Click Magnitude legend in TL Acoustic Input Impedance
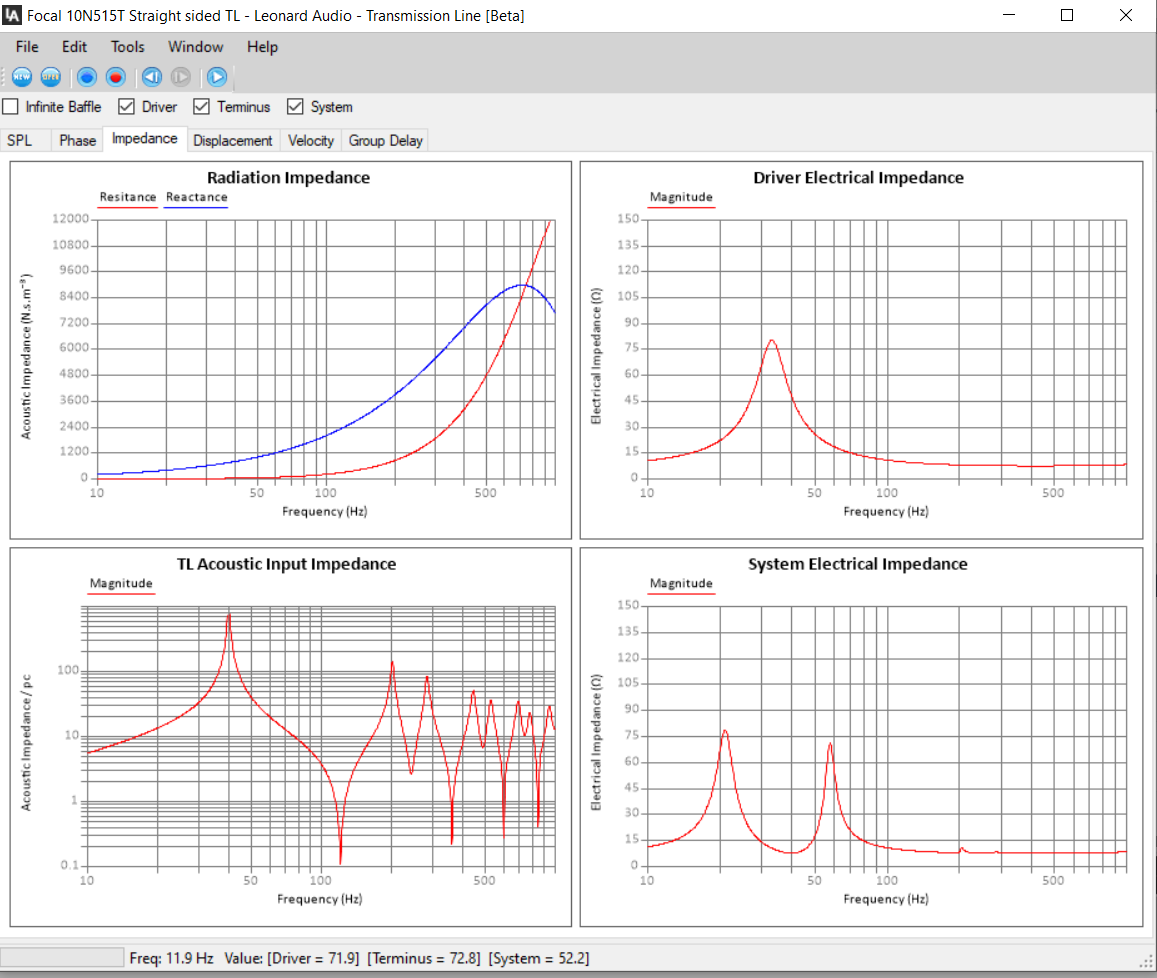This screenshot has height=978, width=1157. click(x=121, y=584)
